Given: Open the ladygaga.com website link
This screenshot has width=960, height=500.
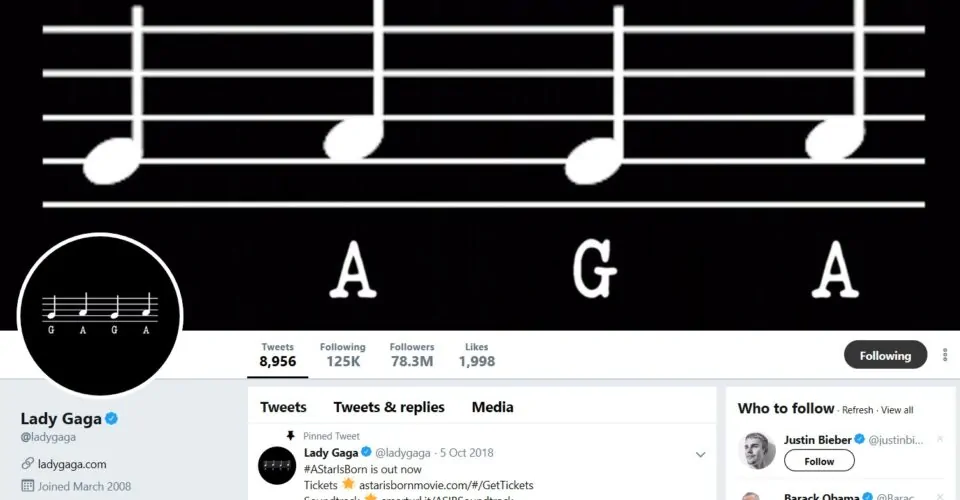Looking at the screenshot, I should coord(72,464).
